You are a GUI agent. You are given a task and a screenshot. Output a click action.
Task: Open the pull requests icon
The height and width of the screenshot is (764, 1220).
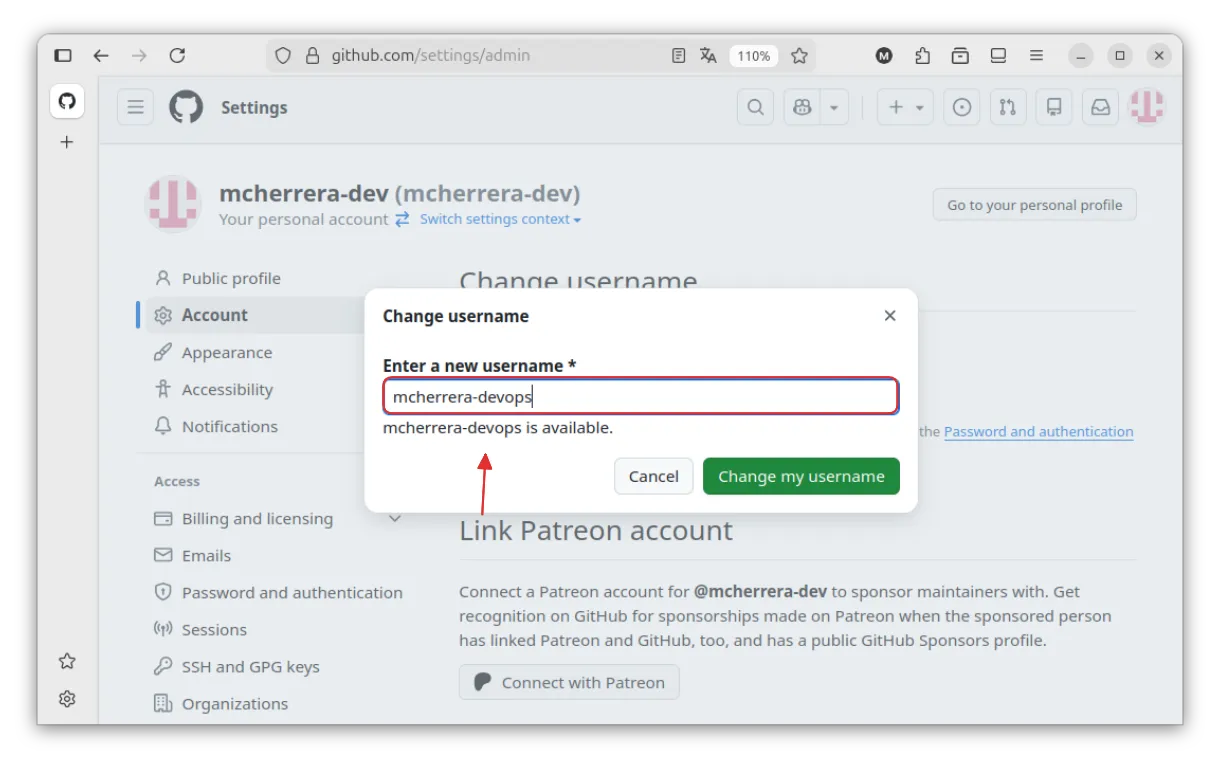[1008, 107]
